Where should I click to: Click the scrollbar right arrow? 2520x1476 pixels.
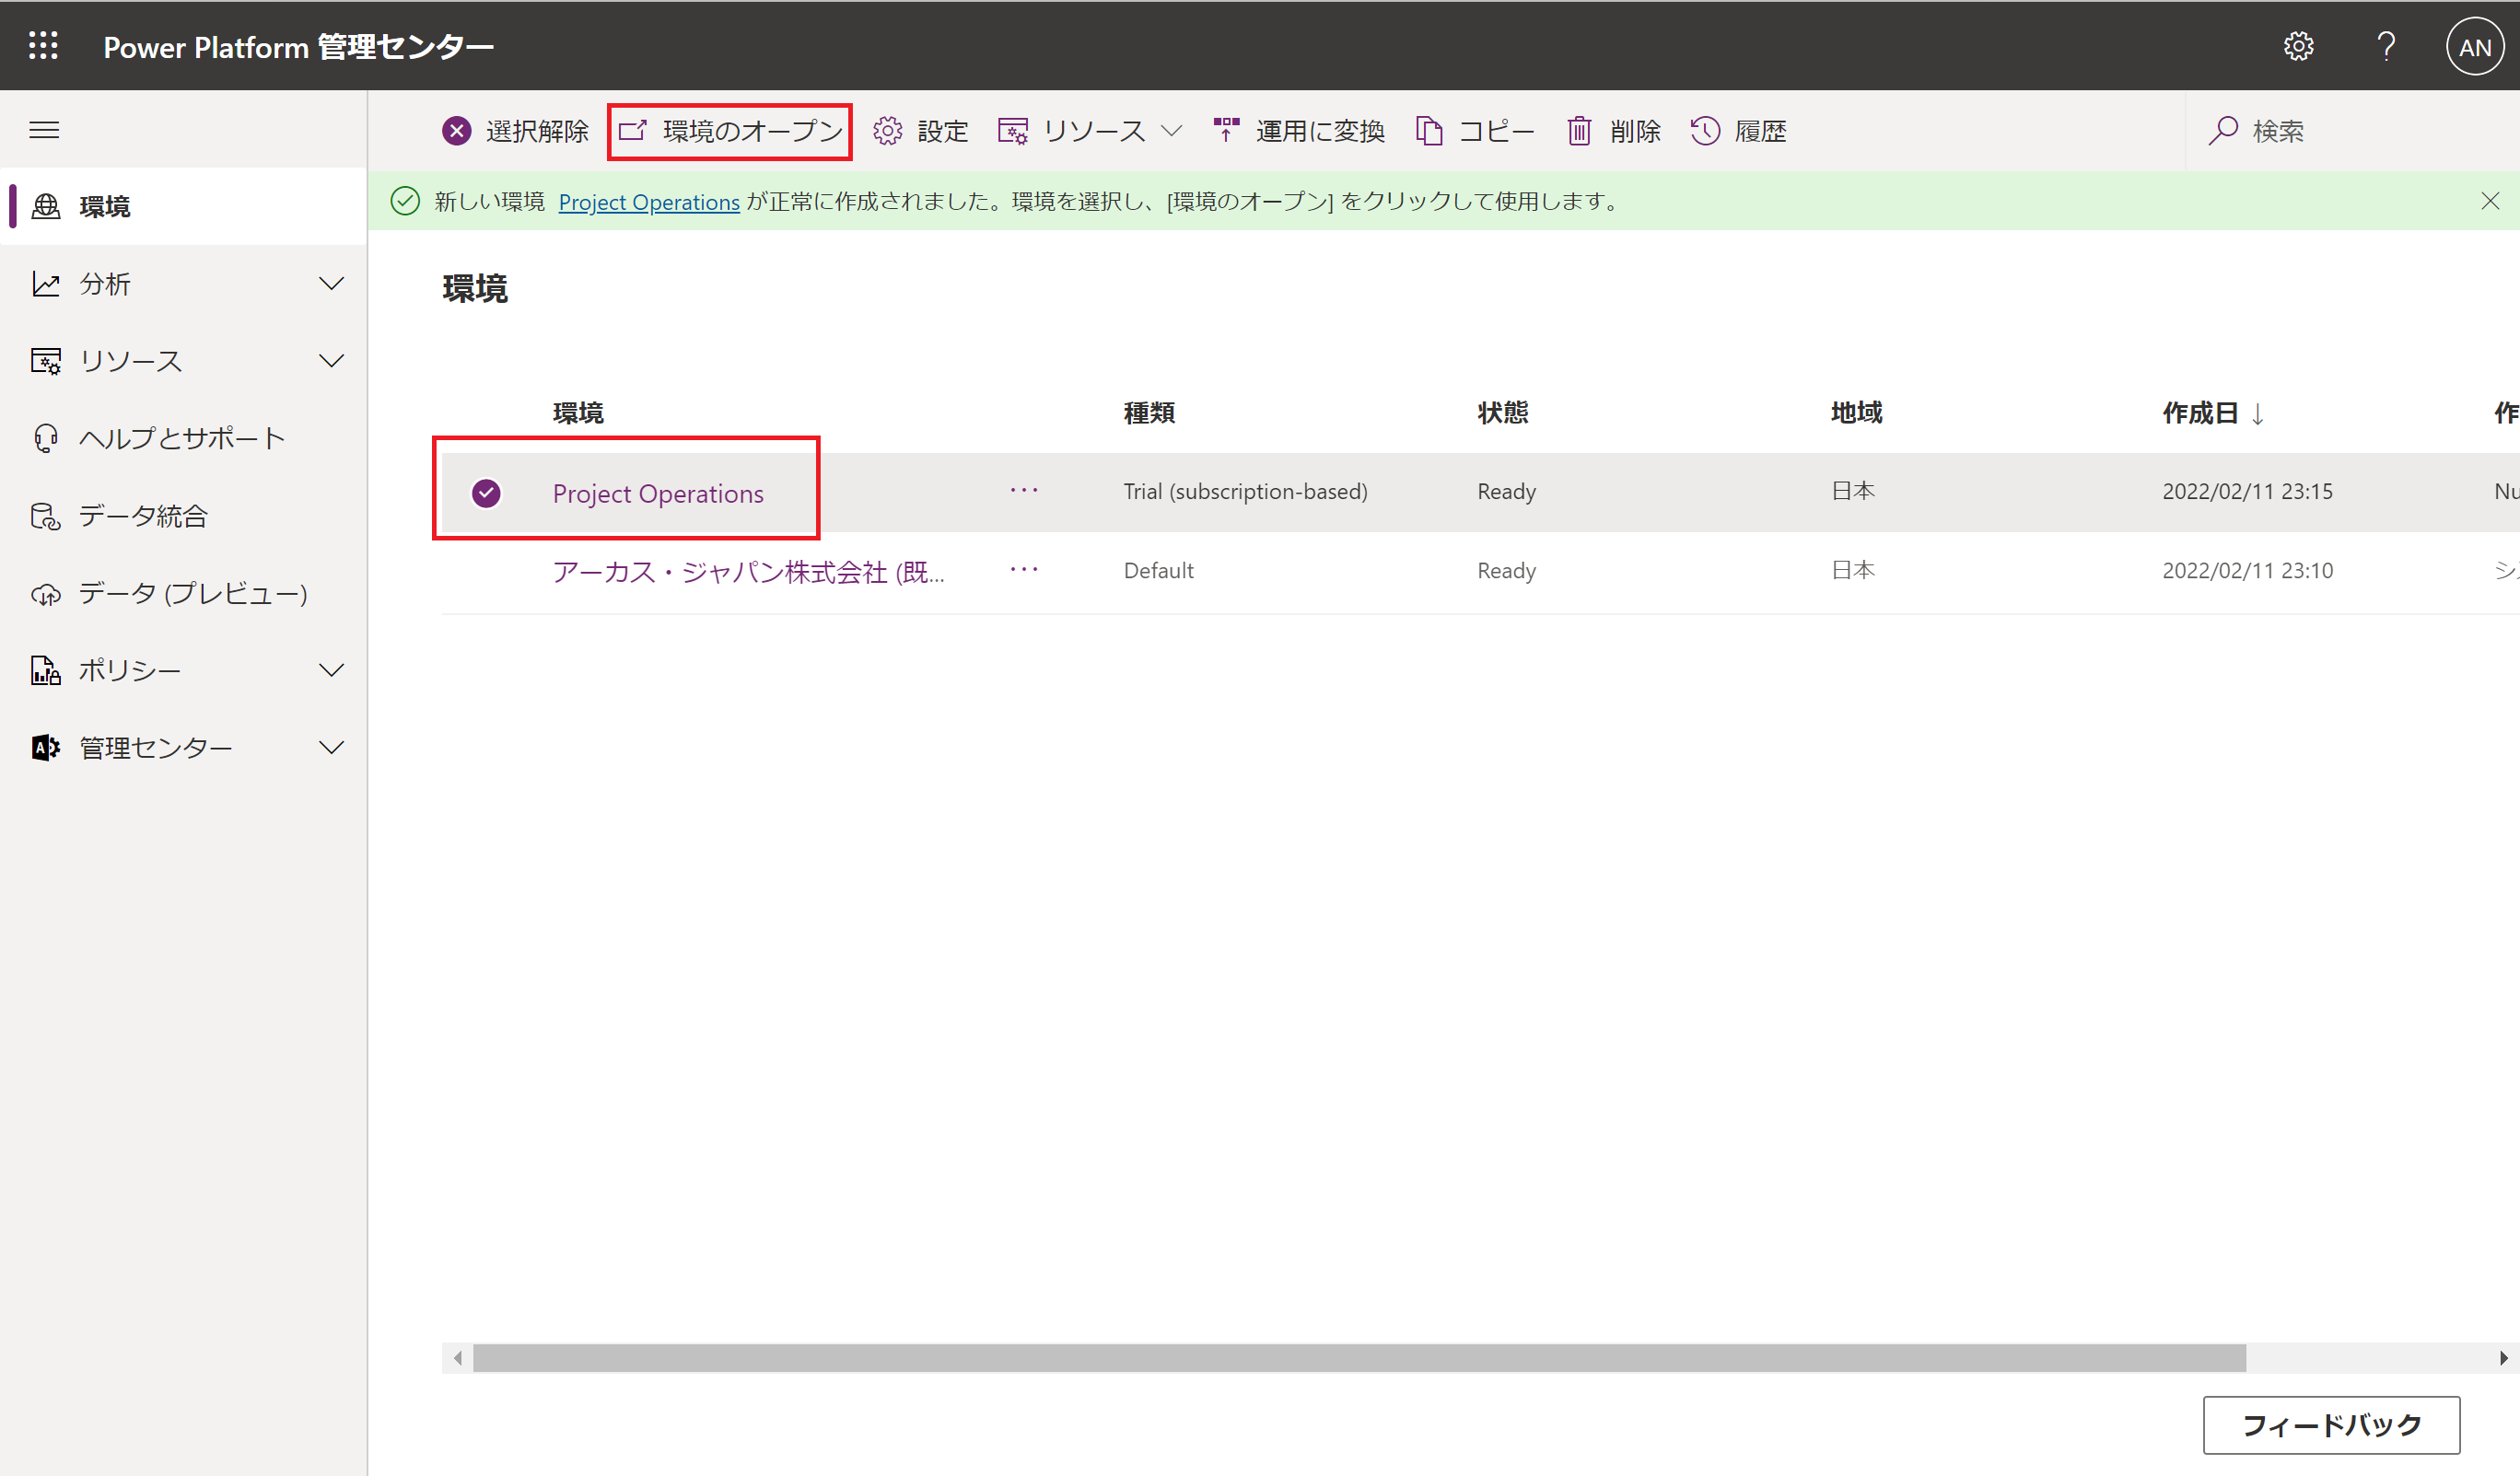(2503, 1358)
